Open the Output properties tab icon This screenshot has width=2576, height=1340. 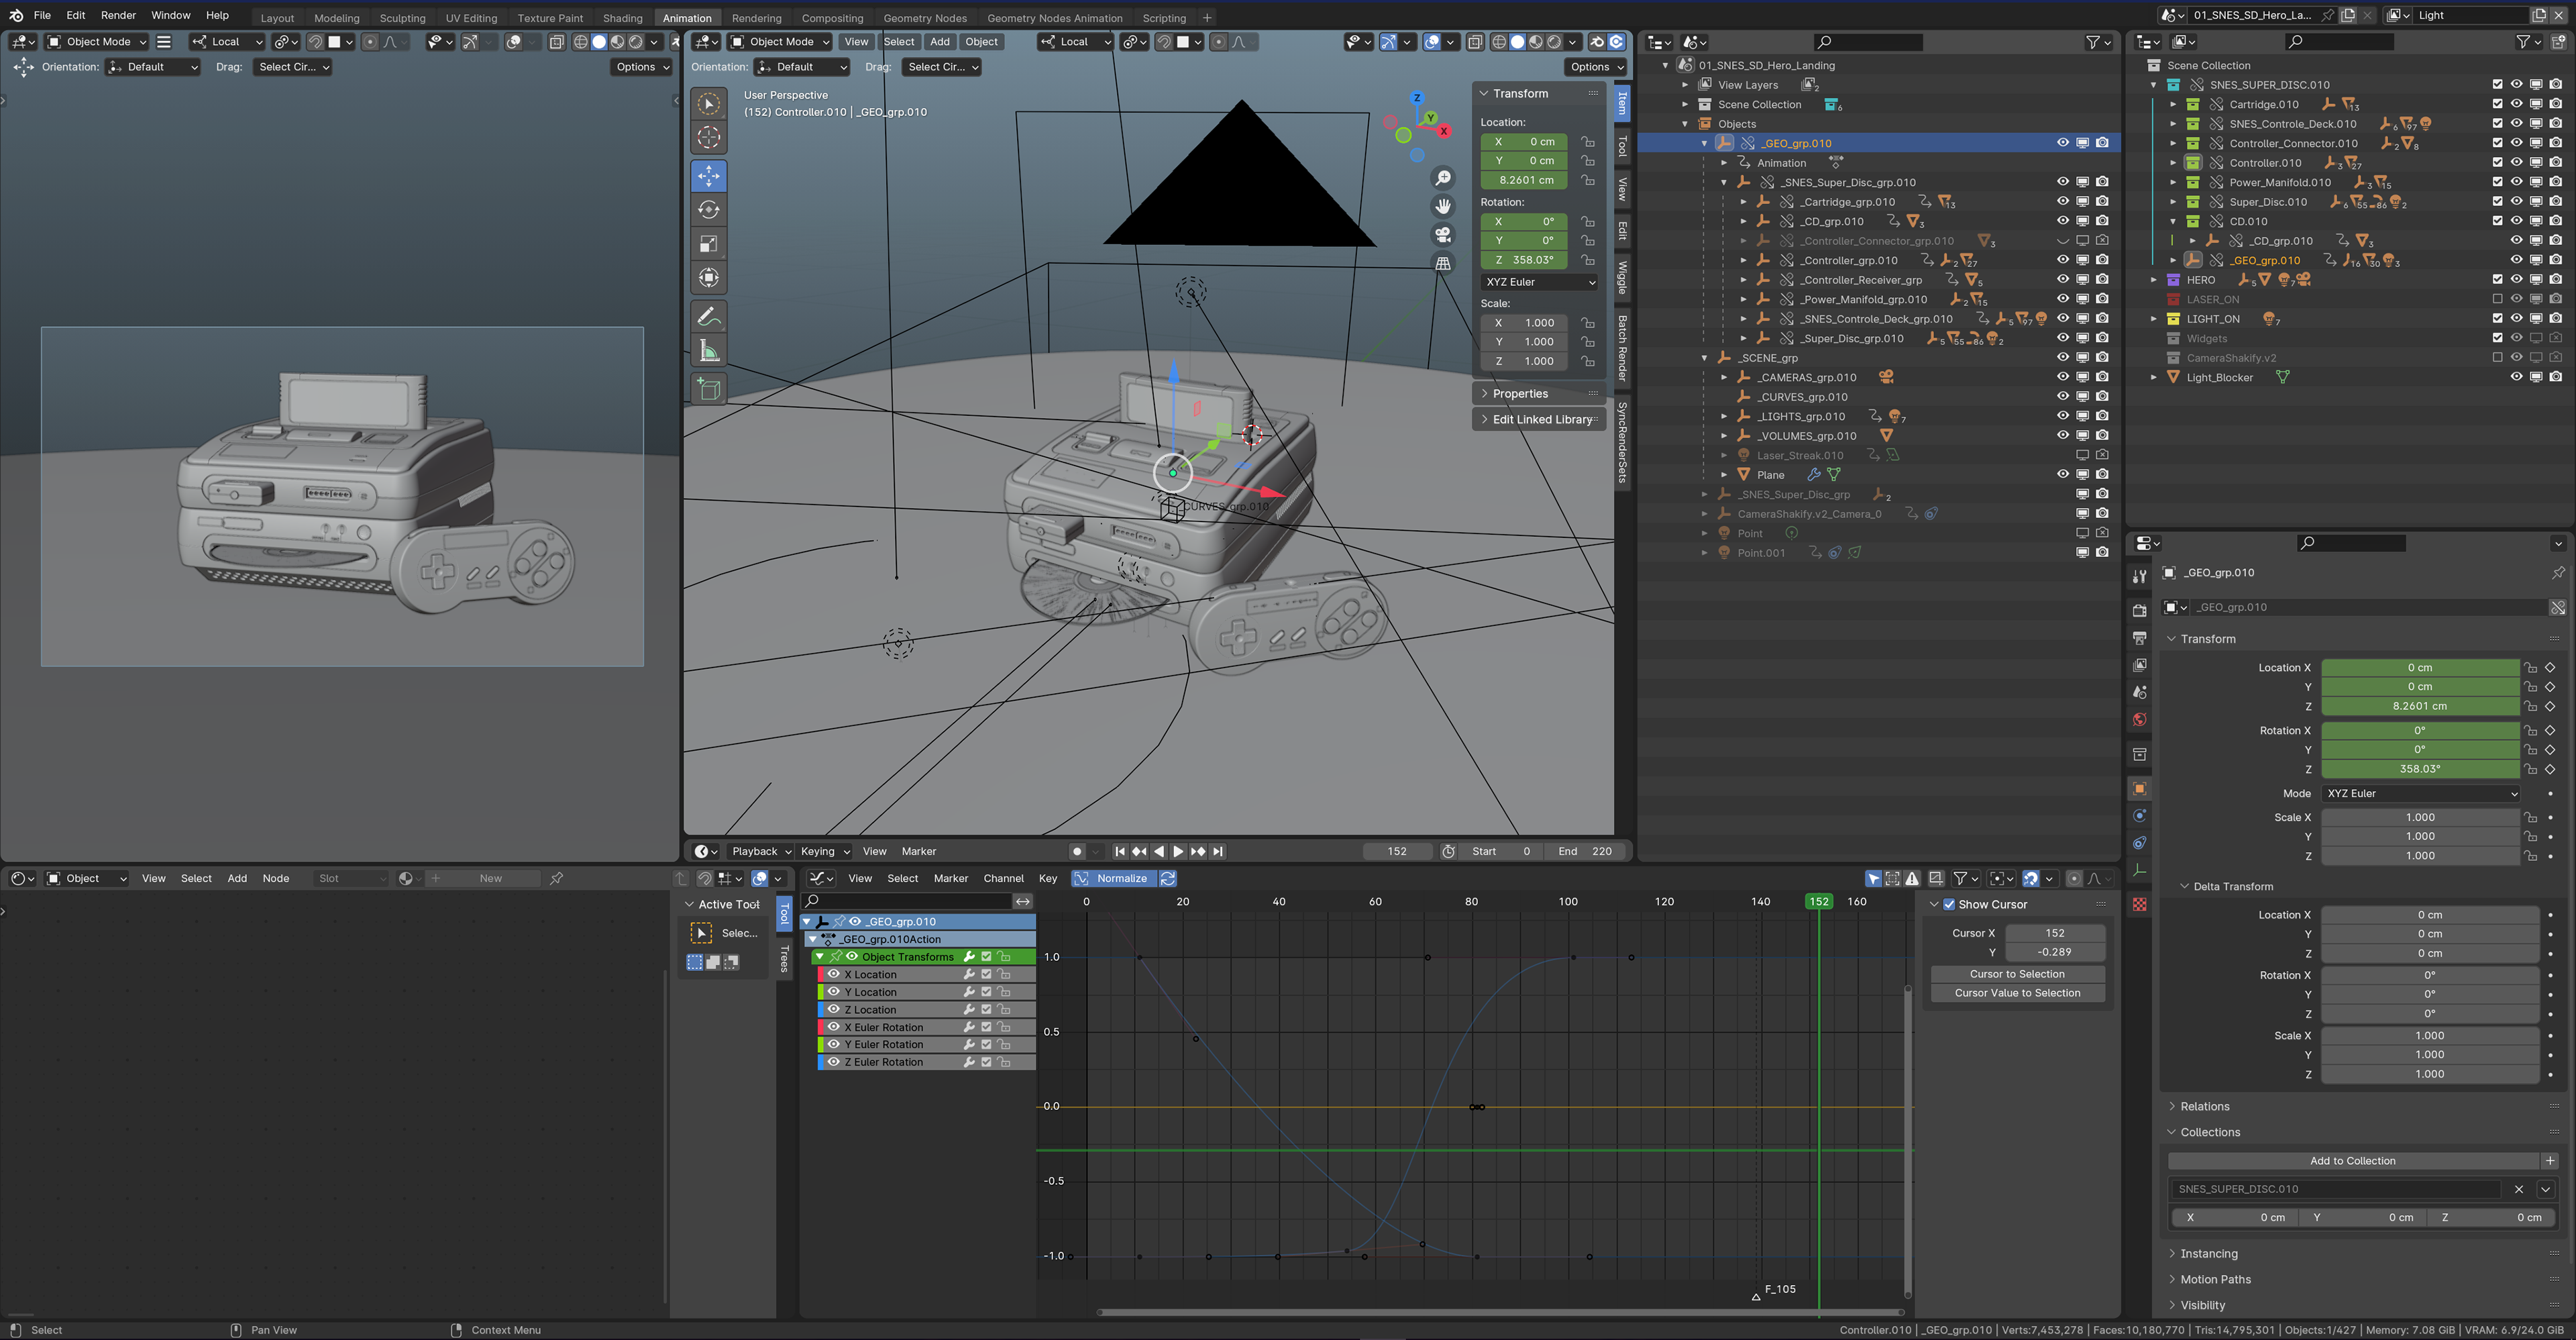pyautogui.click(x=2138, y=637)
